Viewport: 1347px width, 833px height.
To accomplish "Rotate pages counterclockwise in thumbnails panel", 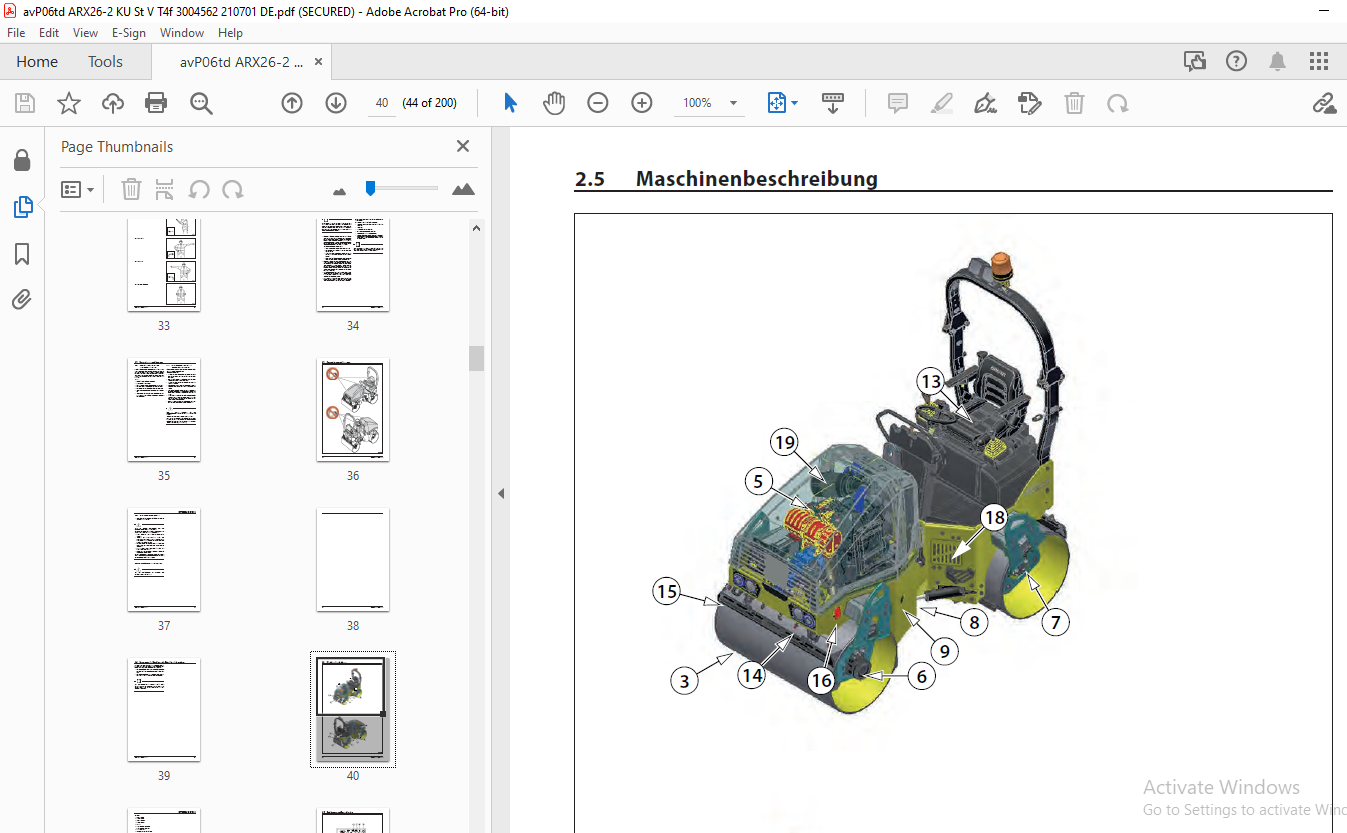I will [199, 189].
